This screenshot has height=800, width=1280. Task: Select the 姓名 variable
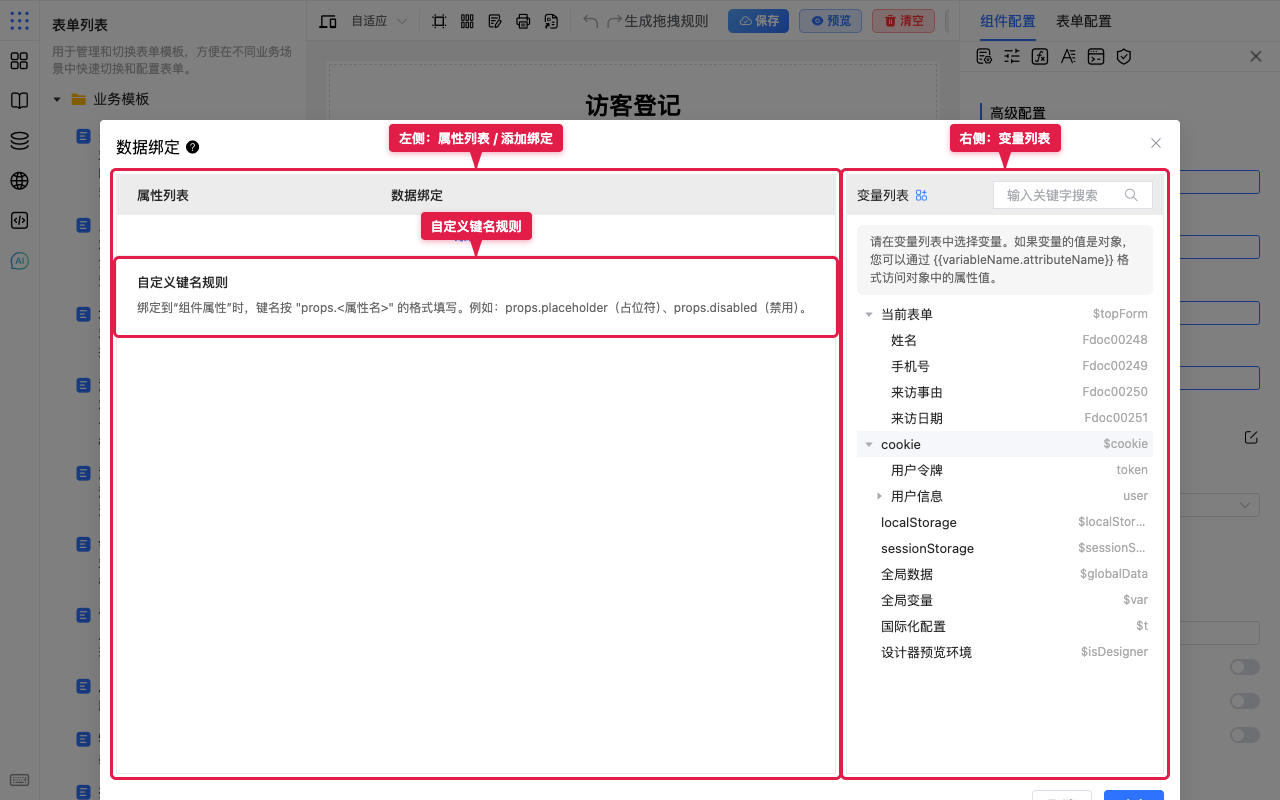tap(1005, 340)
